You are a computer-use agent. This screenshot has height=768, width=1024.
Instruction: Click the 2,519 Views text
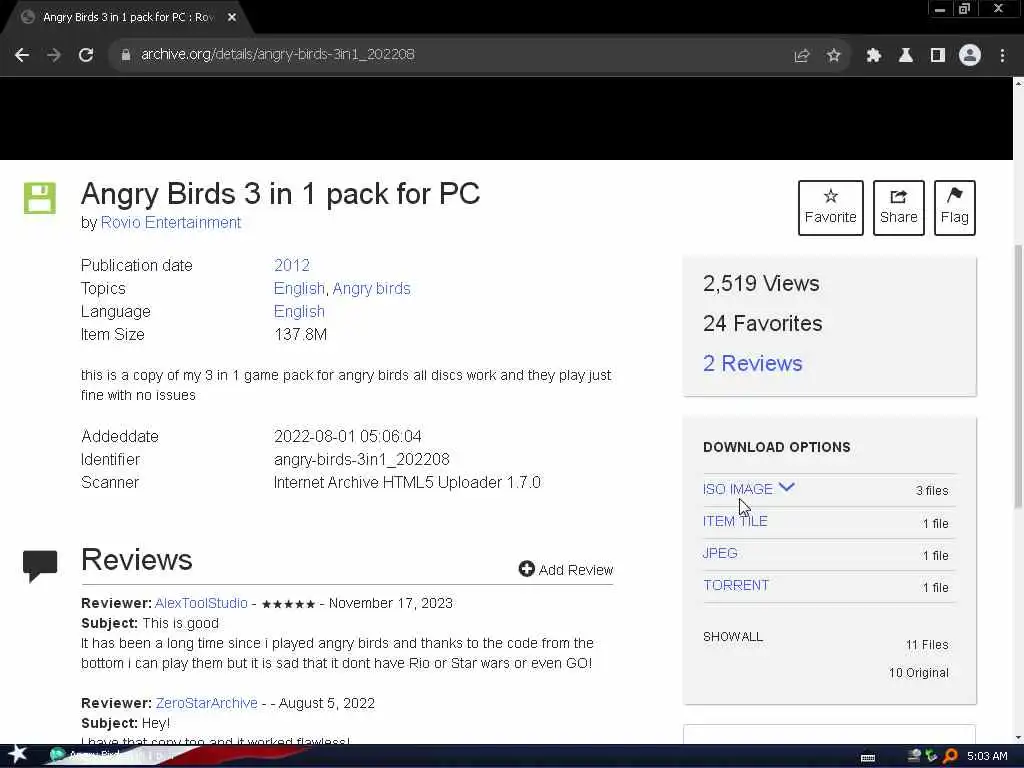[761, 283]
